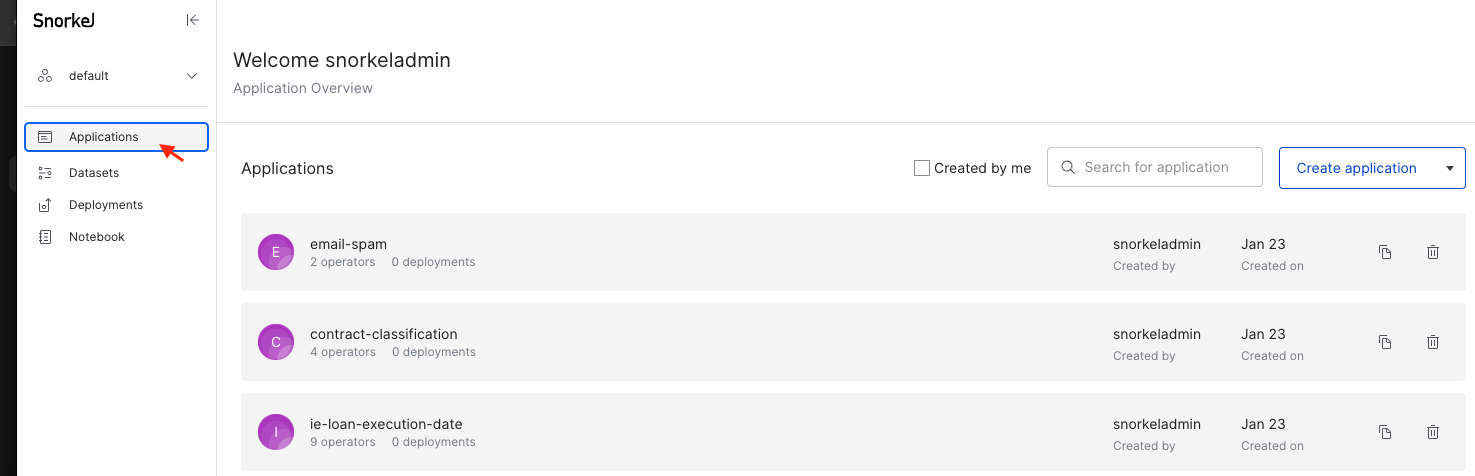
Task: Select Applications in the sidebar
Action: 116,137
